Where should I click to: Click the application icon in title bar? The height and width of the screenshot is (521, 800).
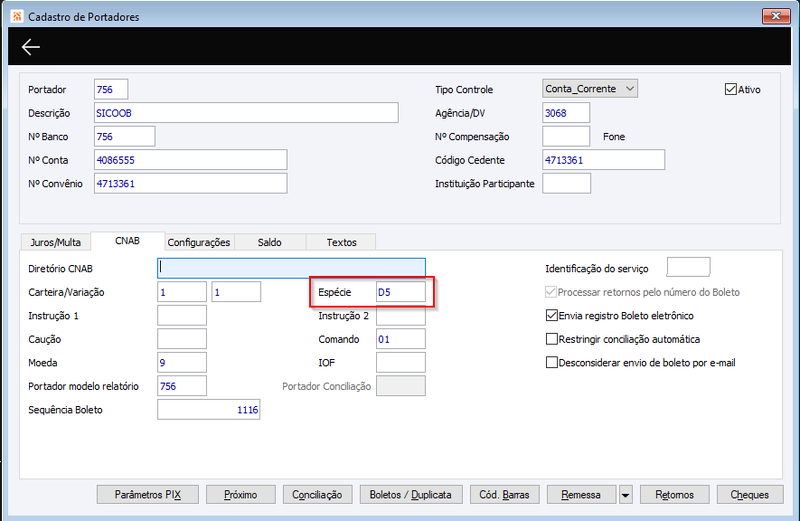(x=17, y=16)
